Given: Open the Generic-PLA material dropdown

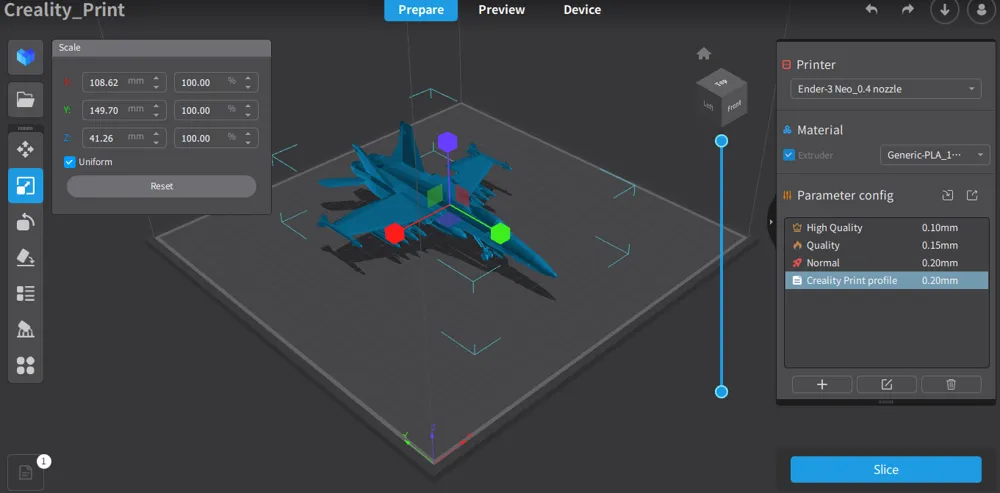Looking at the screenshot, I should tap(935, 155).
